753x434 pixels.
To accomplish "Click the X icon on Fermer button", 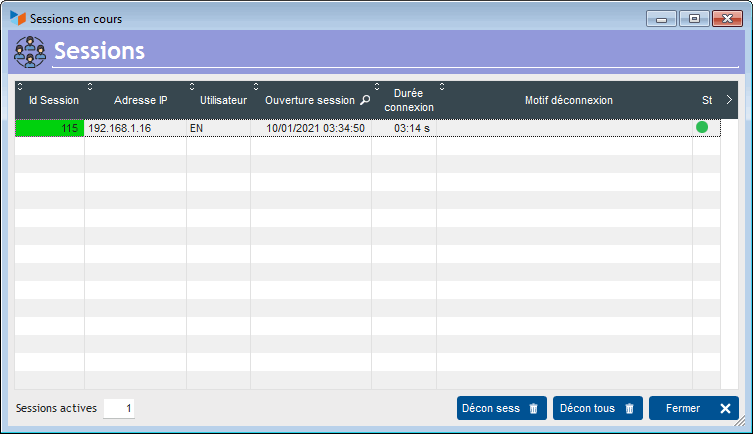I will click(x=725, y=408).
